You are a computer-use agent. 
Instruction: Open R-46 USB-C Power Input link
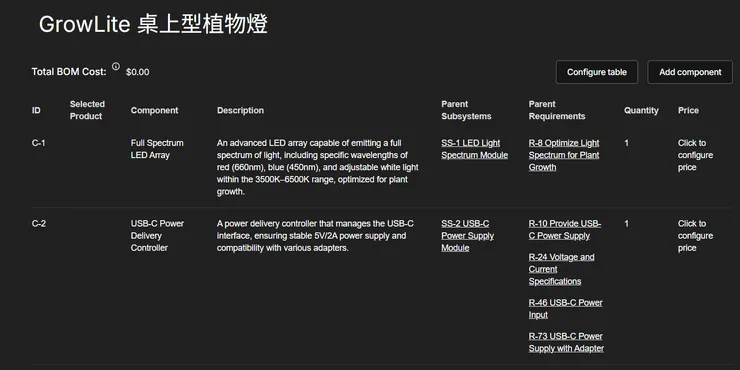point(565,309)
